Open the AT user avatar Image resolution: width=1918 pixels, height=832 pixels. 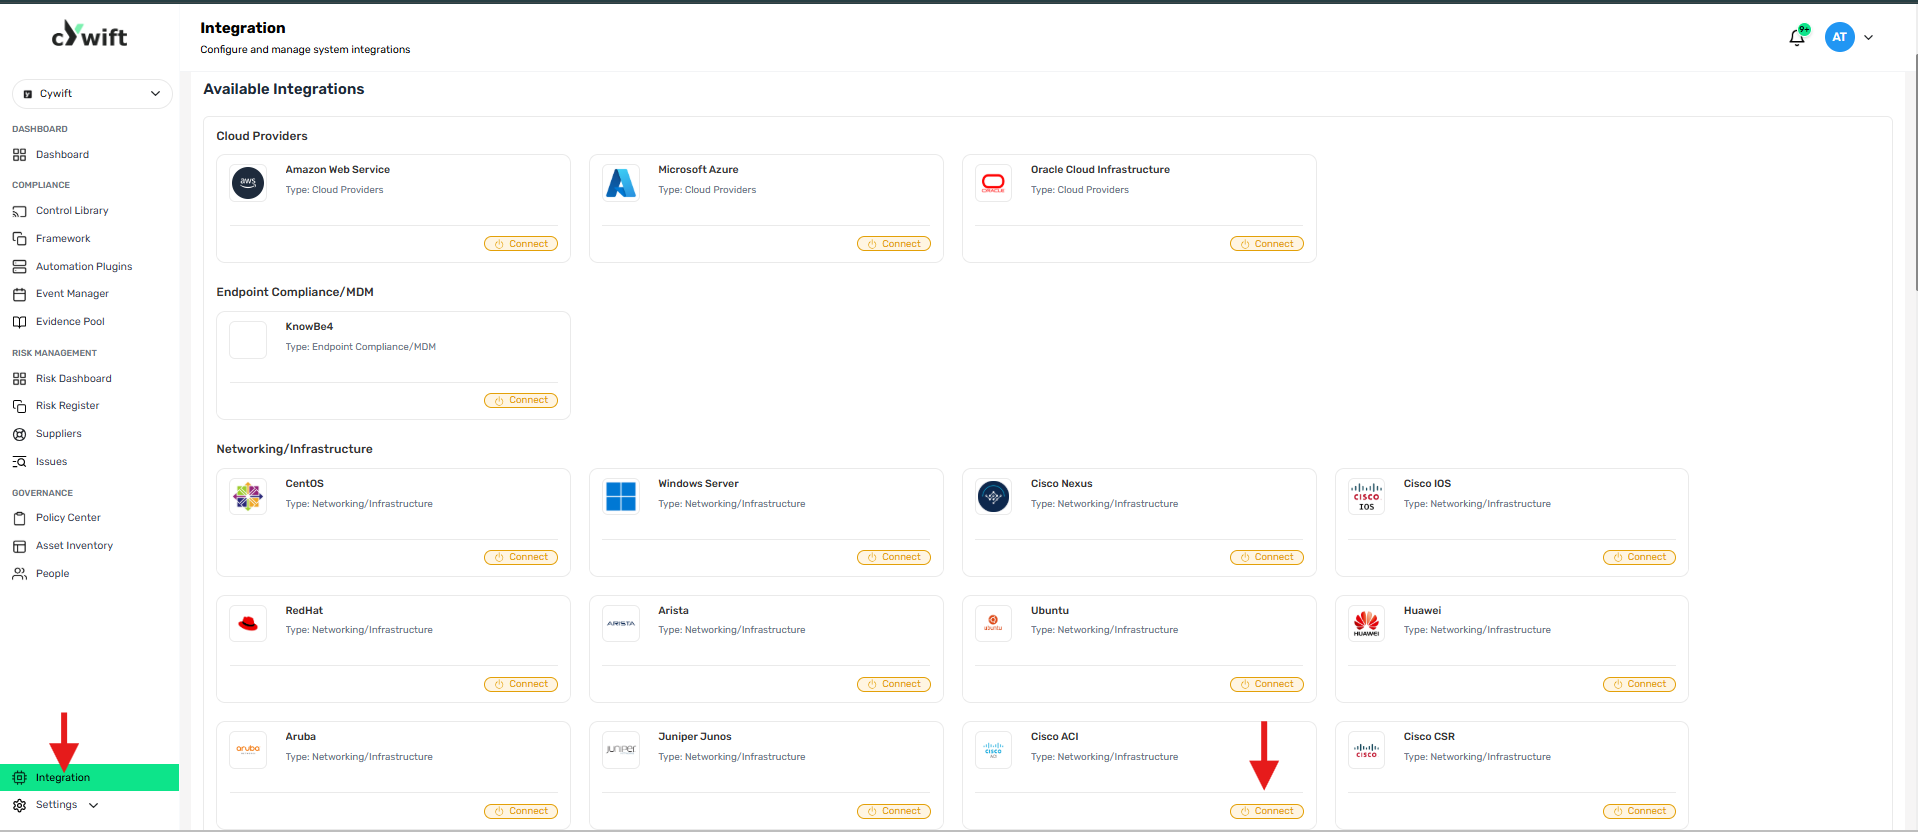click(1839, 37)
